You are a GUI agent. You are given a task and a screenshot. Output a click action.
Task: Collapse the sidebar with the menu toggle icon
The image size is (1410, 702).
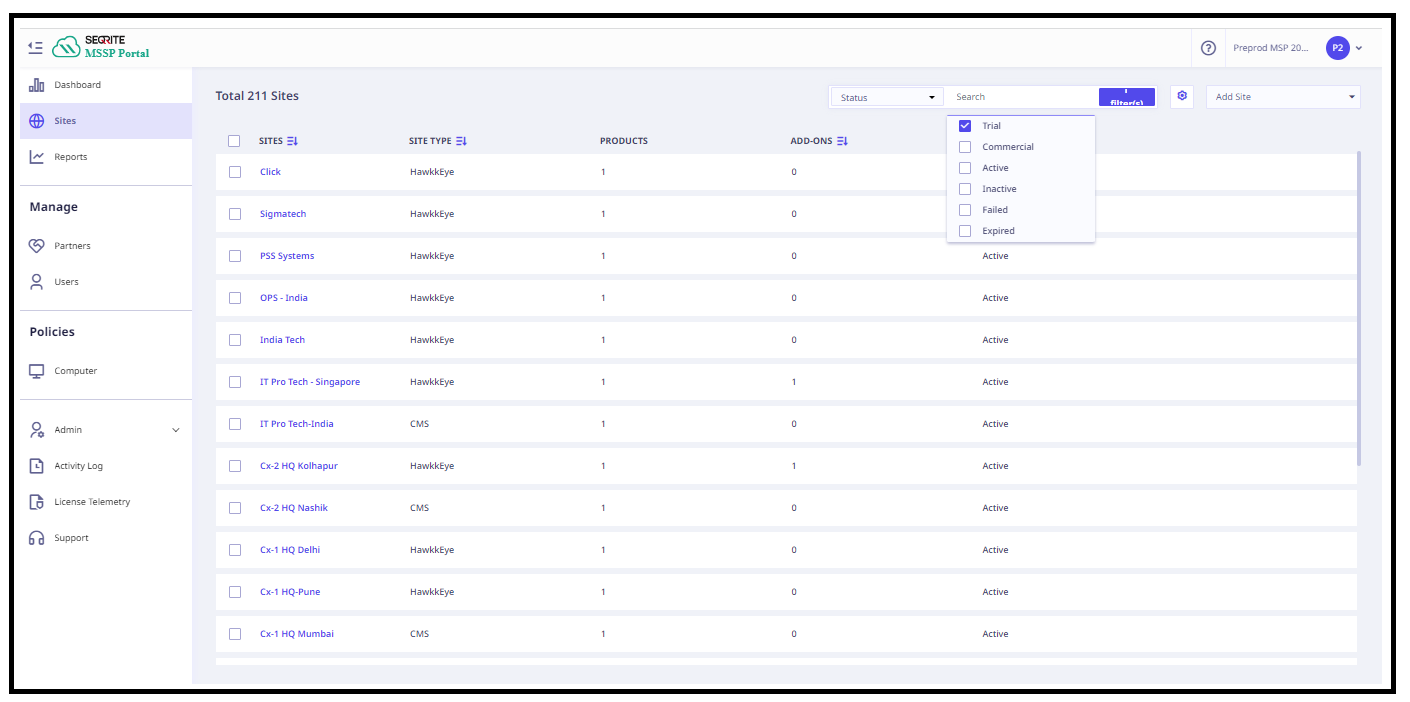(35, 47)
